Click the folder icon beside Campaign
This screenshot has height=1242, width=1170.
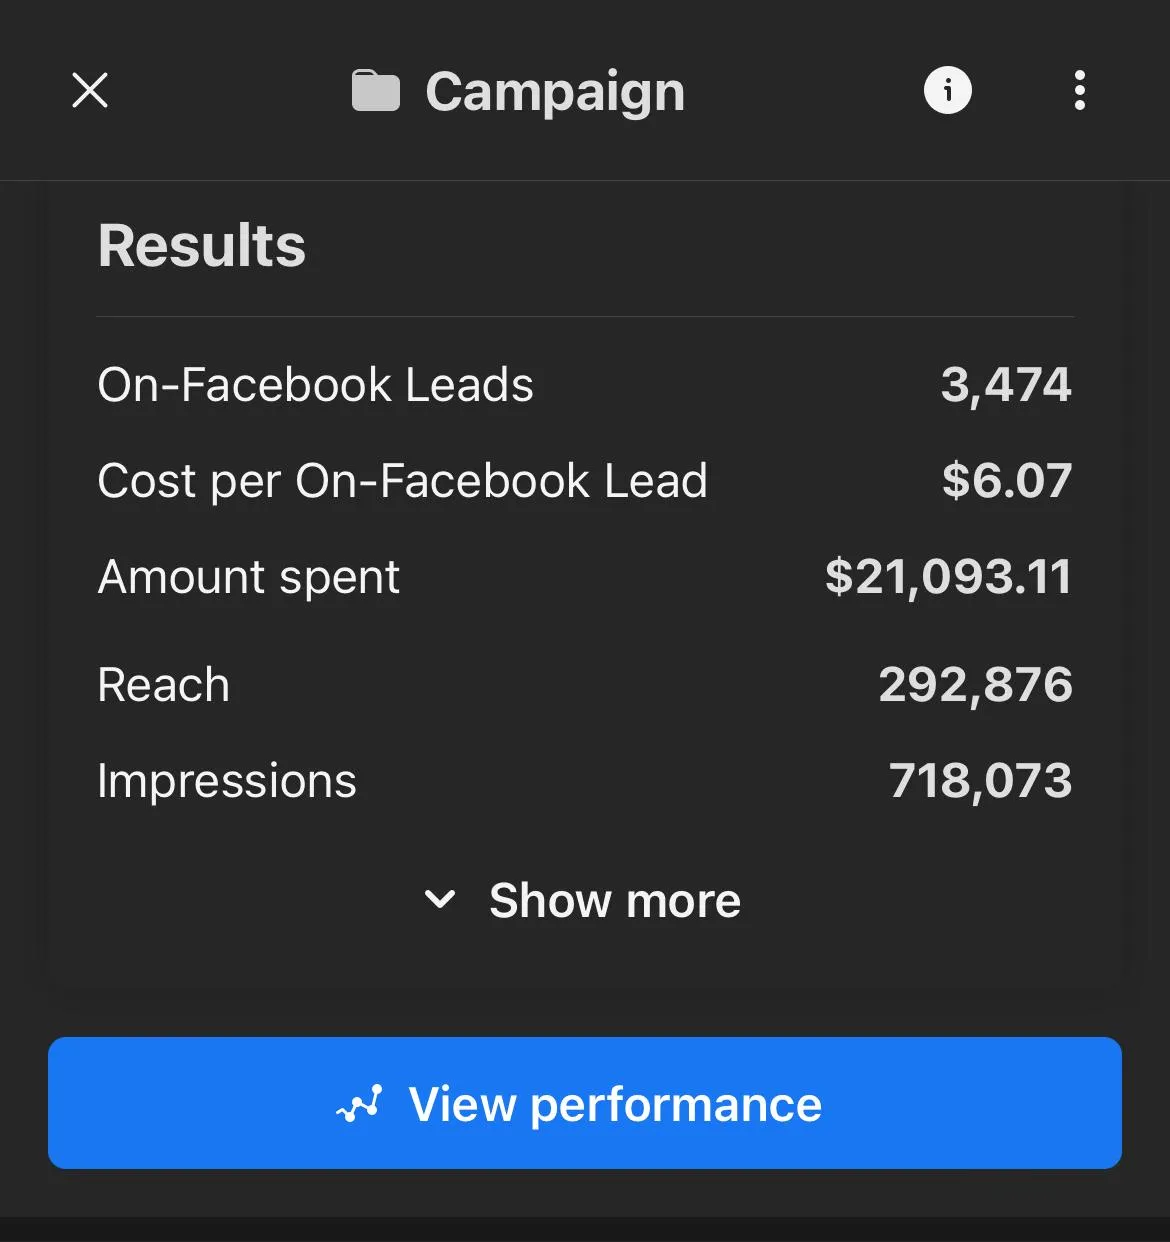click(376, 91)
